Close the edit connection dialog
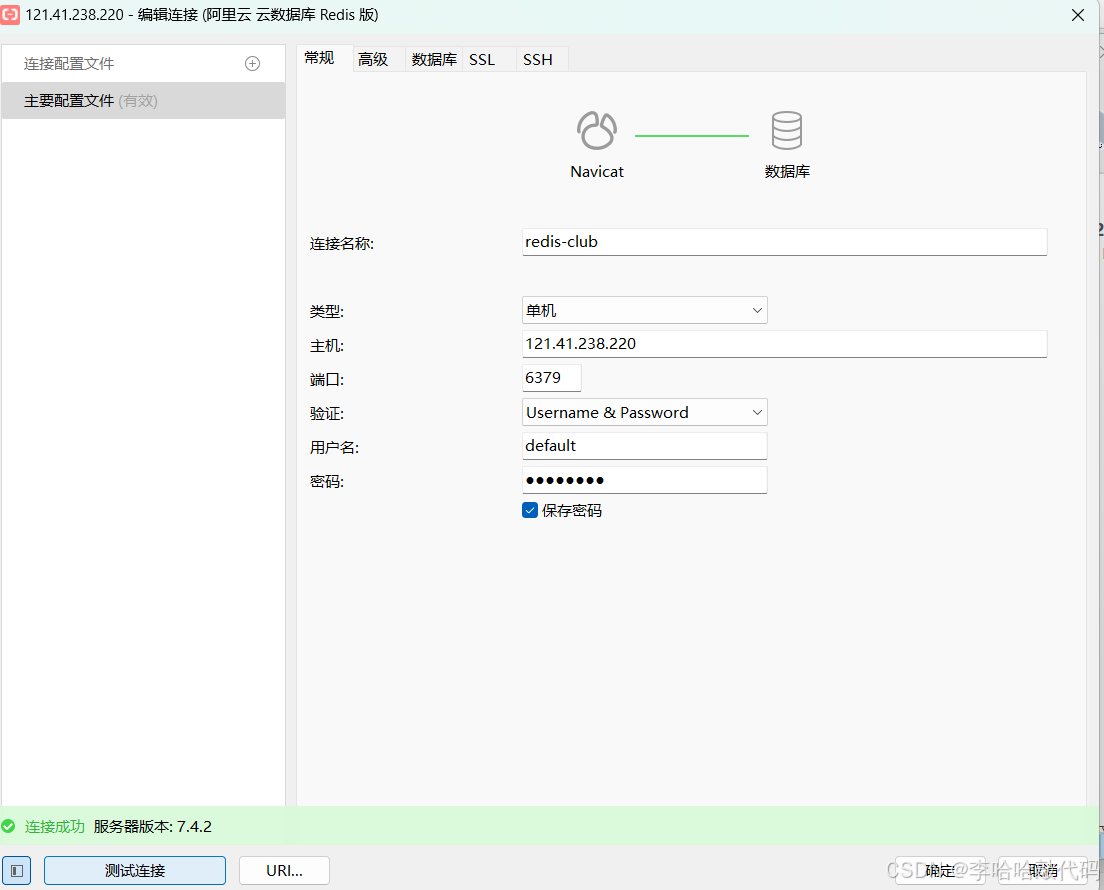Screen dimensions: 1104x890 coord(1077,15)
